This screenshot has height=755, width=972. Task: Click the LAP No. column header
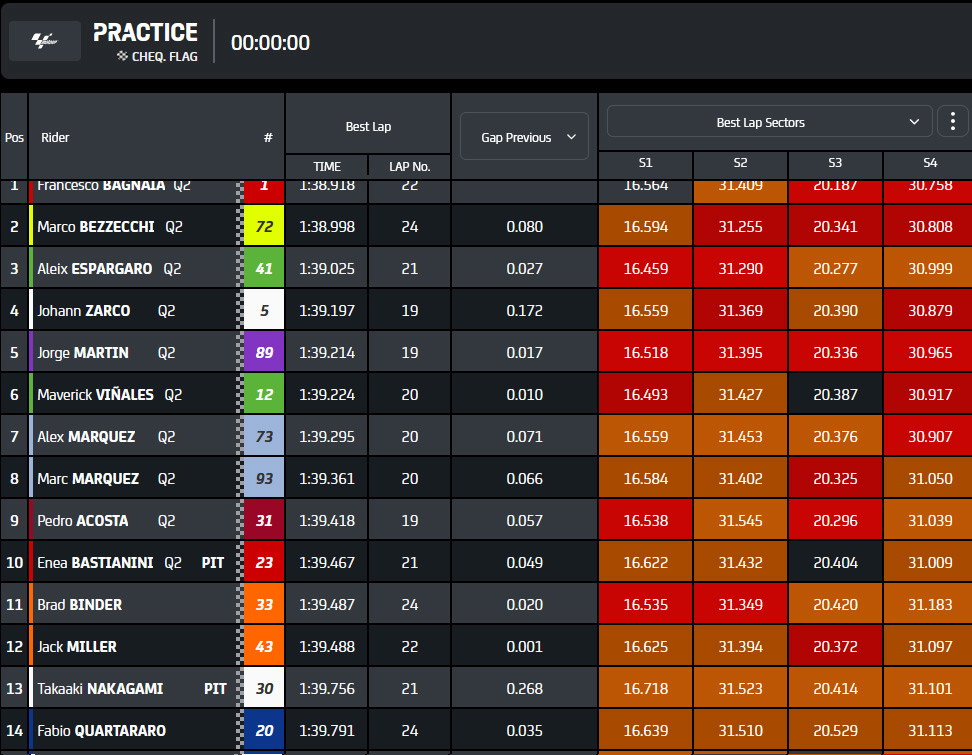tap(409, 167)
